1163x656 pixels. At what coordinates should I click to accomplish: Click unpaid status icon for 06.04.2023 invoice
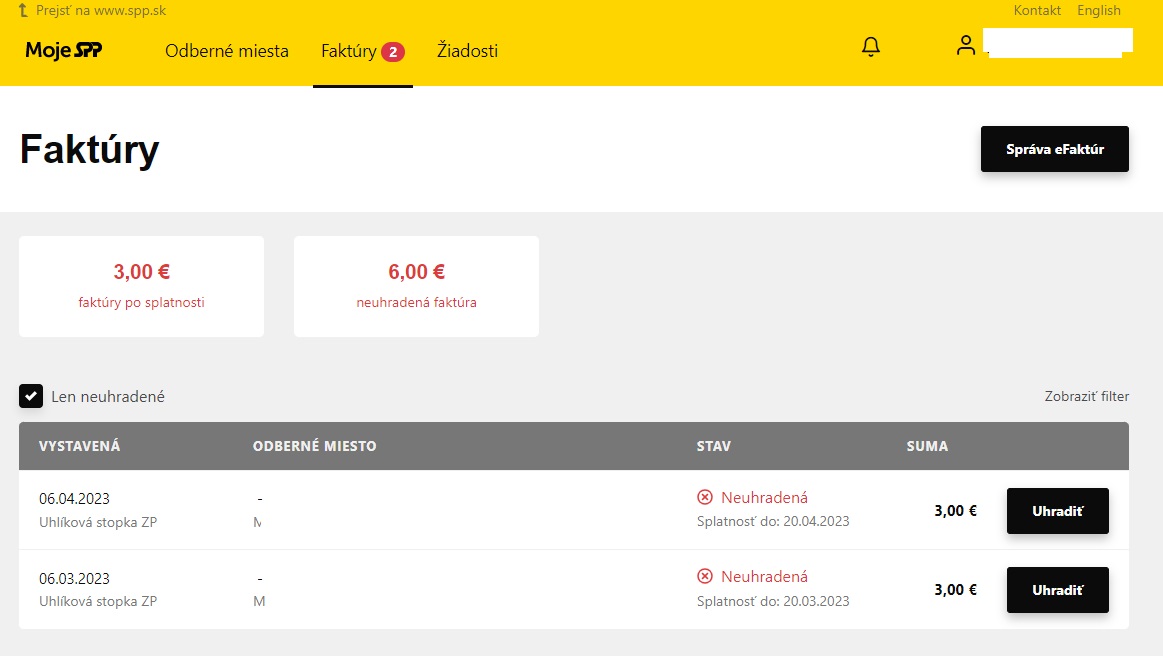(x=705, y=497)
